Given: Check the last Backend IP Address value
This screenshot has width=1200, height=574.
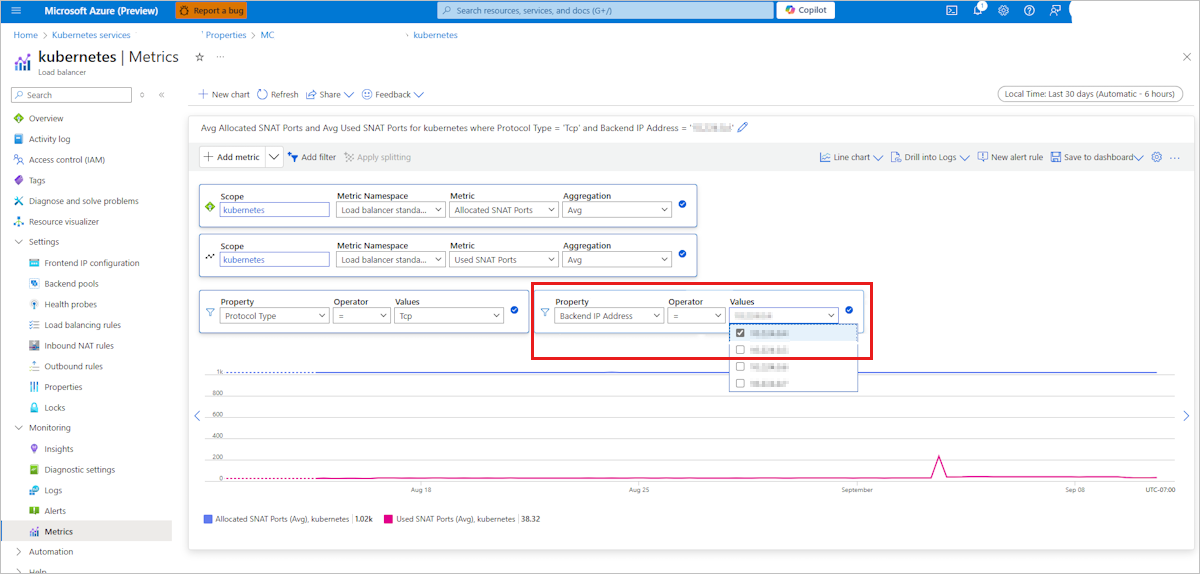Looking at the screenshot, I should (x=740, y=383).
